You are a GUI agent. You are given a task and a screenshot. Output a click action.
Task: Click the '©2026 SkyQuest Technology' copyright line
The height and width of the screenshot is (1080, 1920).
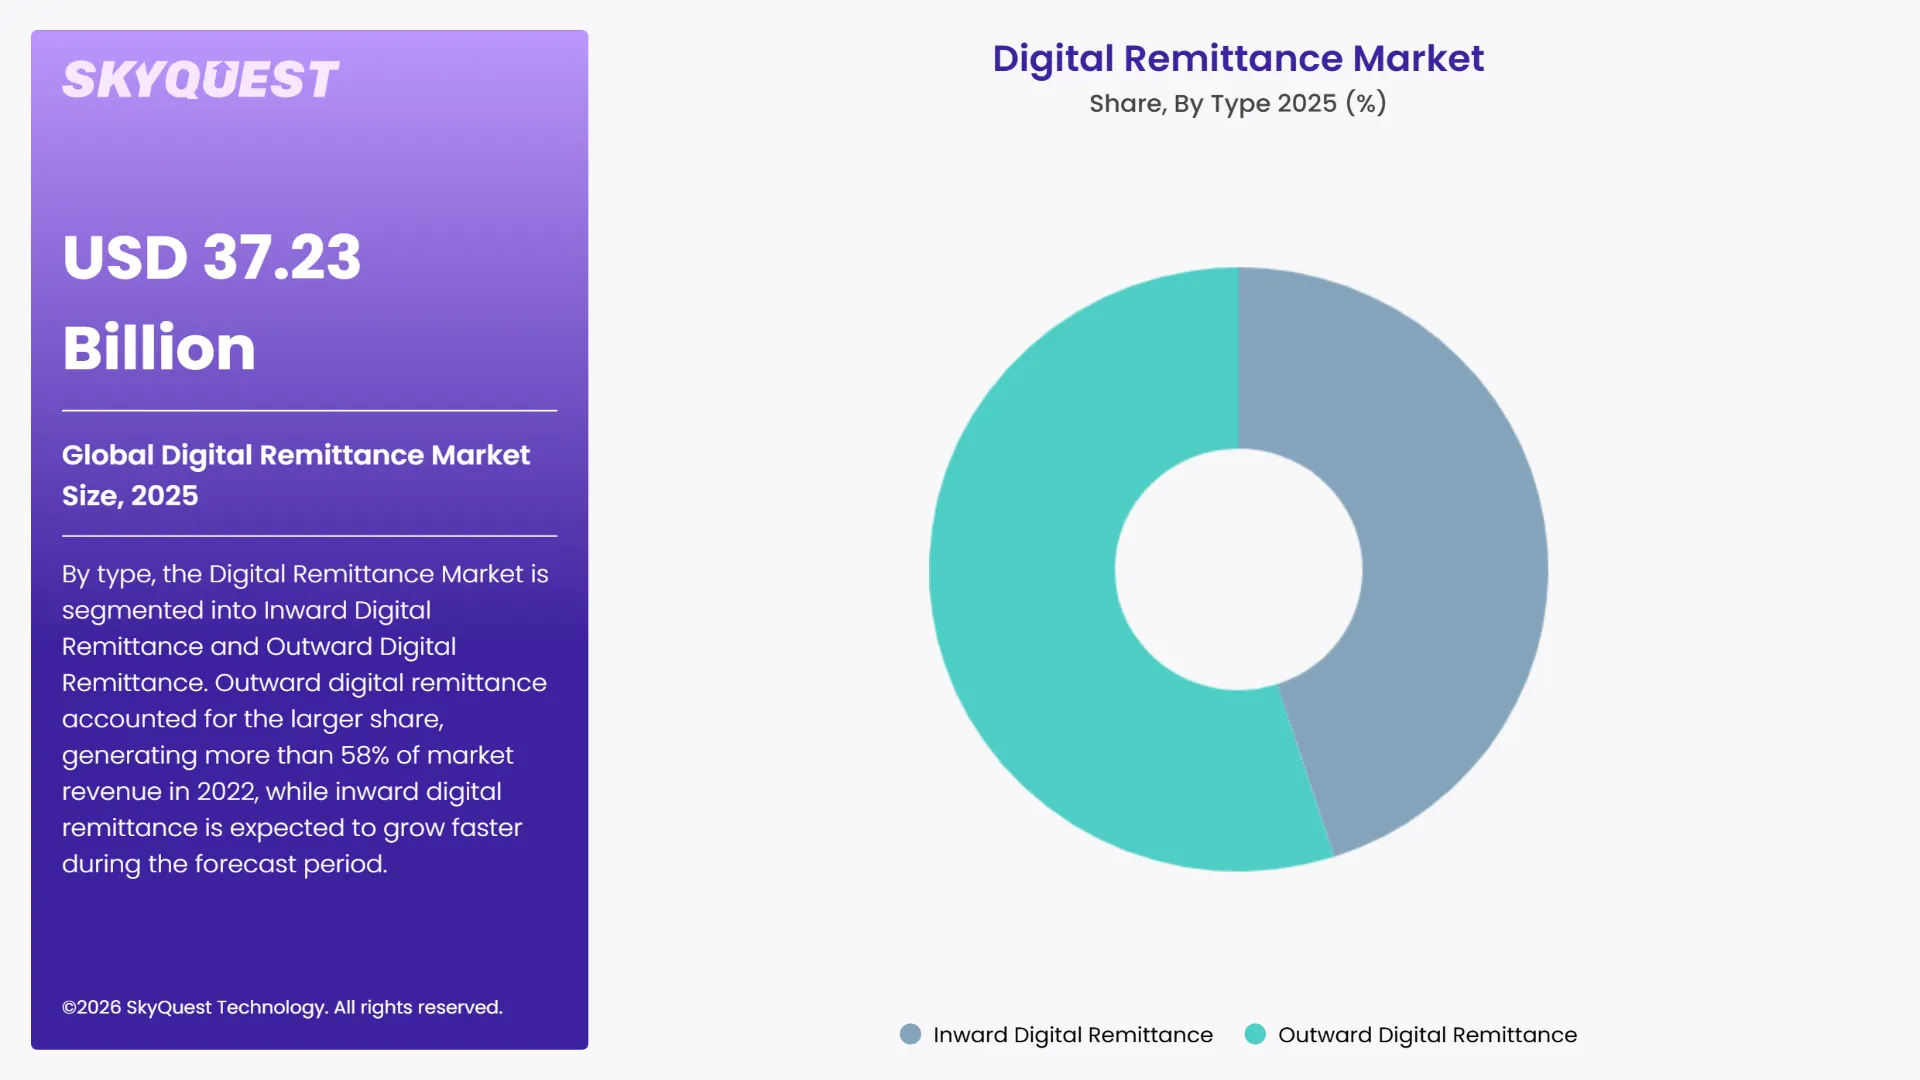282,1007
